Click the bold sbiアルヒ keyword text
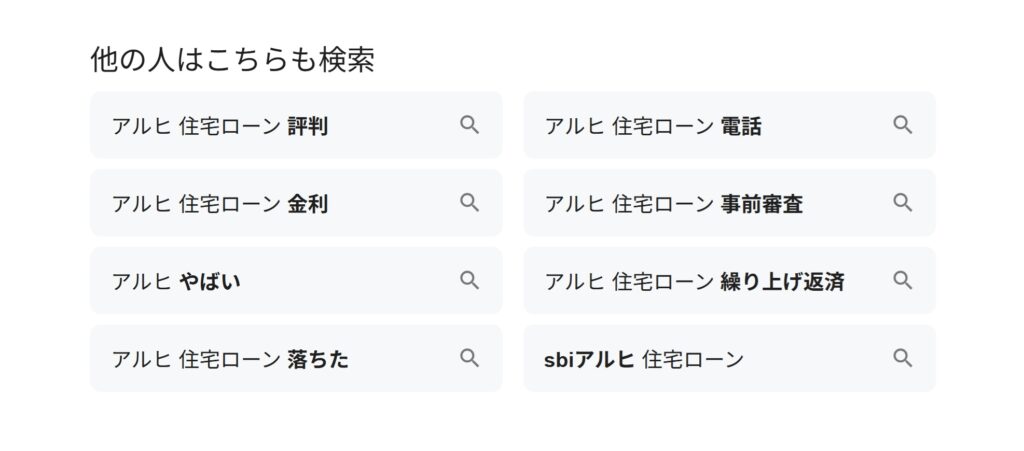1024x451 pixels. pos(589,359)
